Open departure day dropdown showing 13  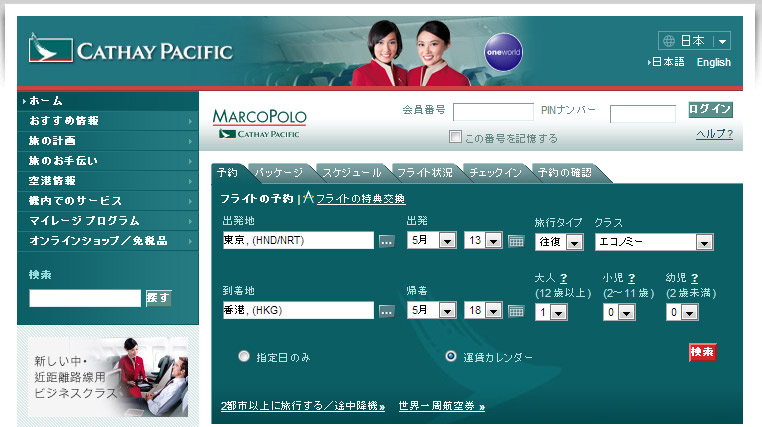point(483,240)
